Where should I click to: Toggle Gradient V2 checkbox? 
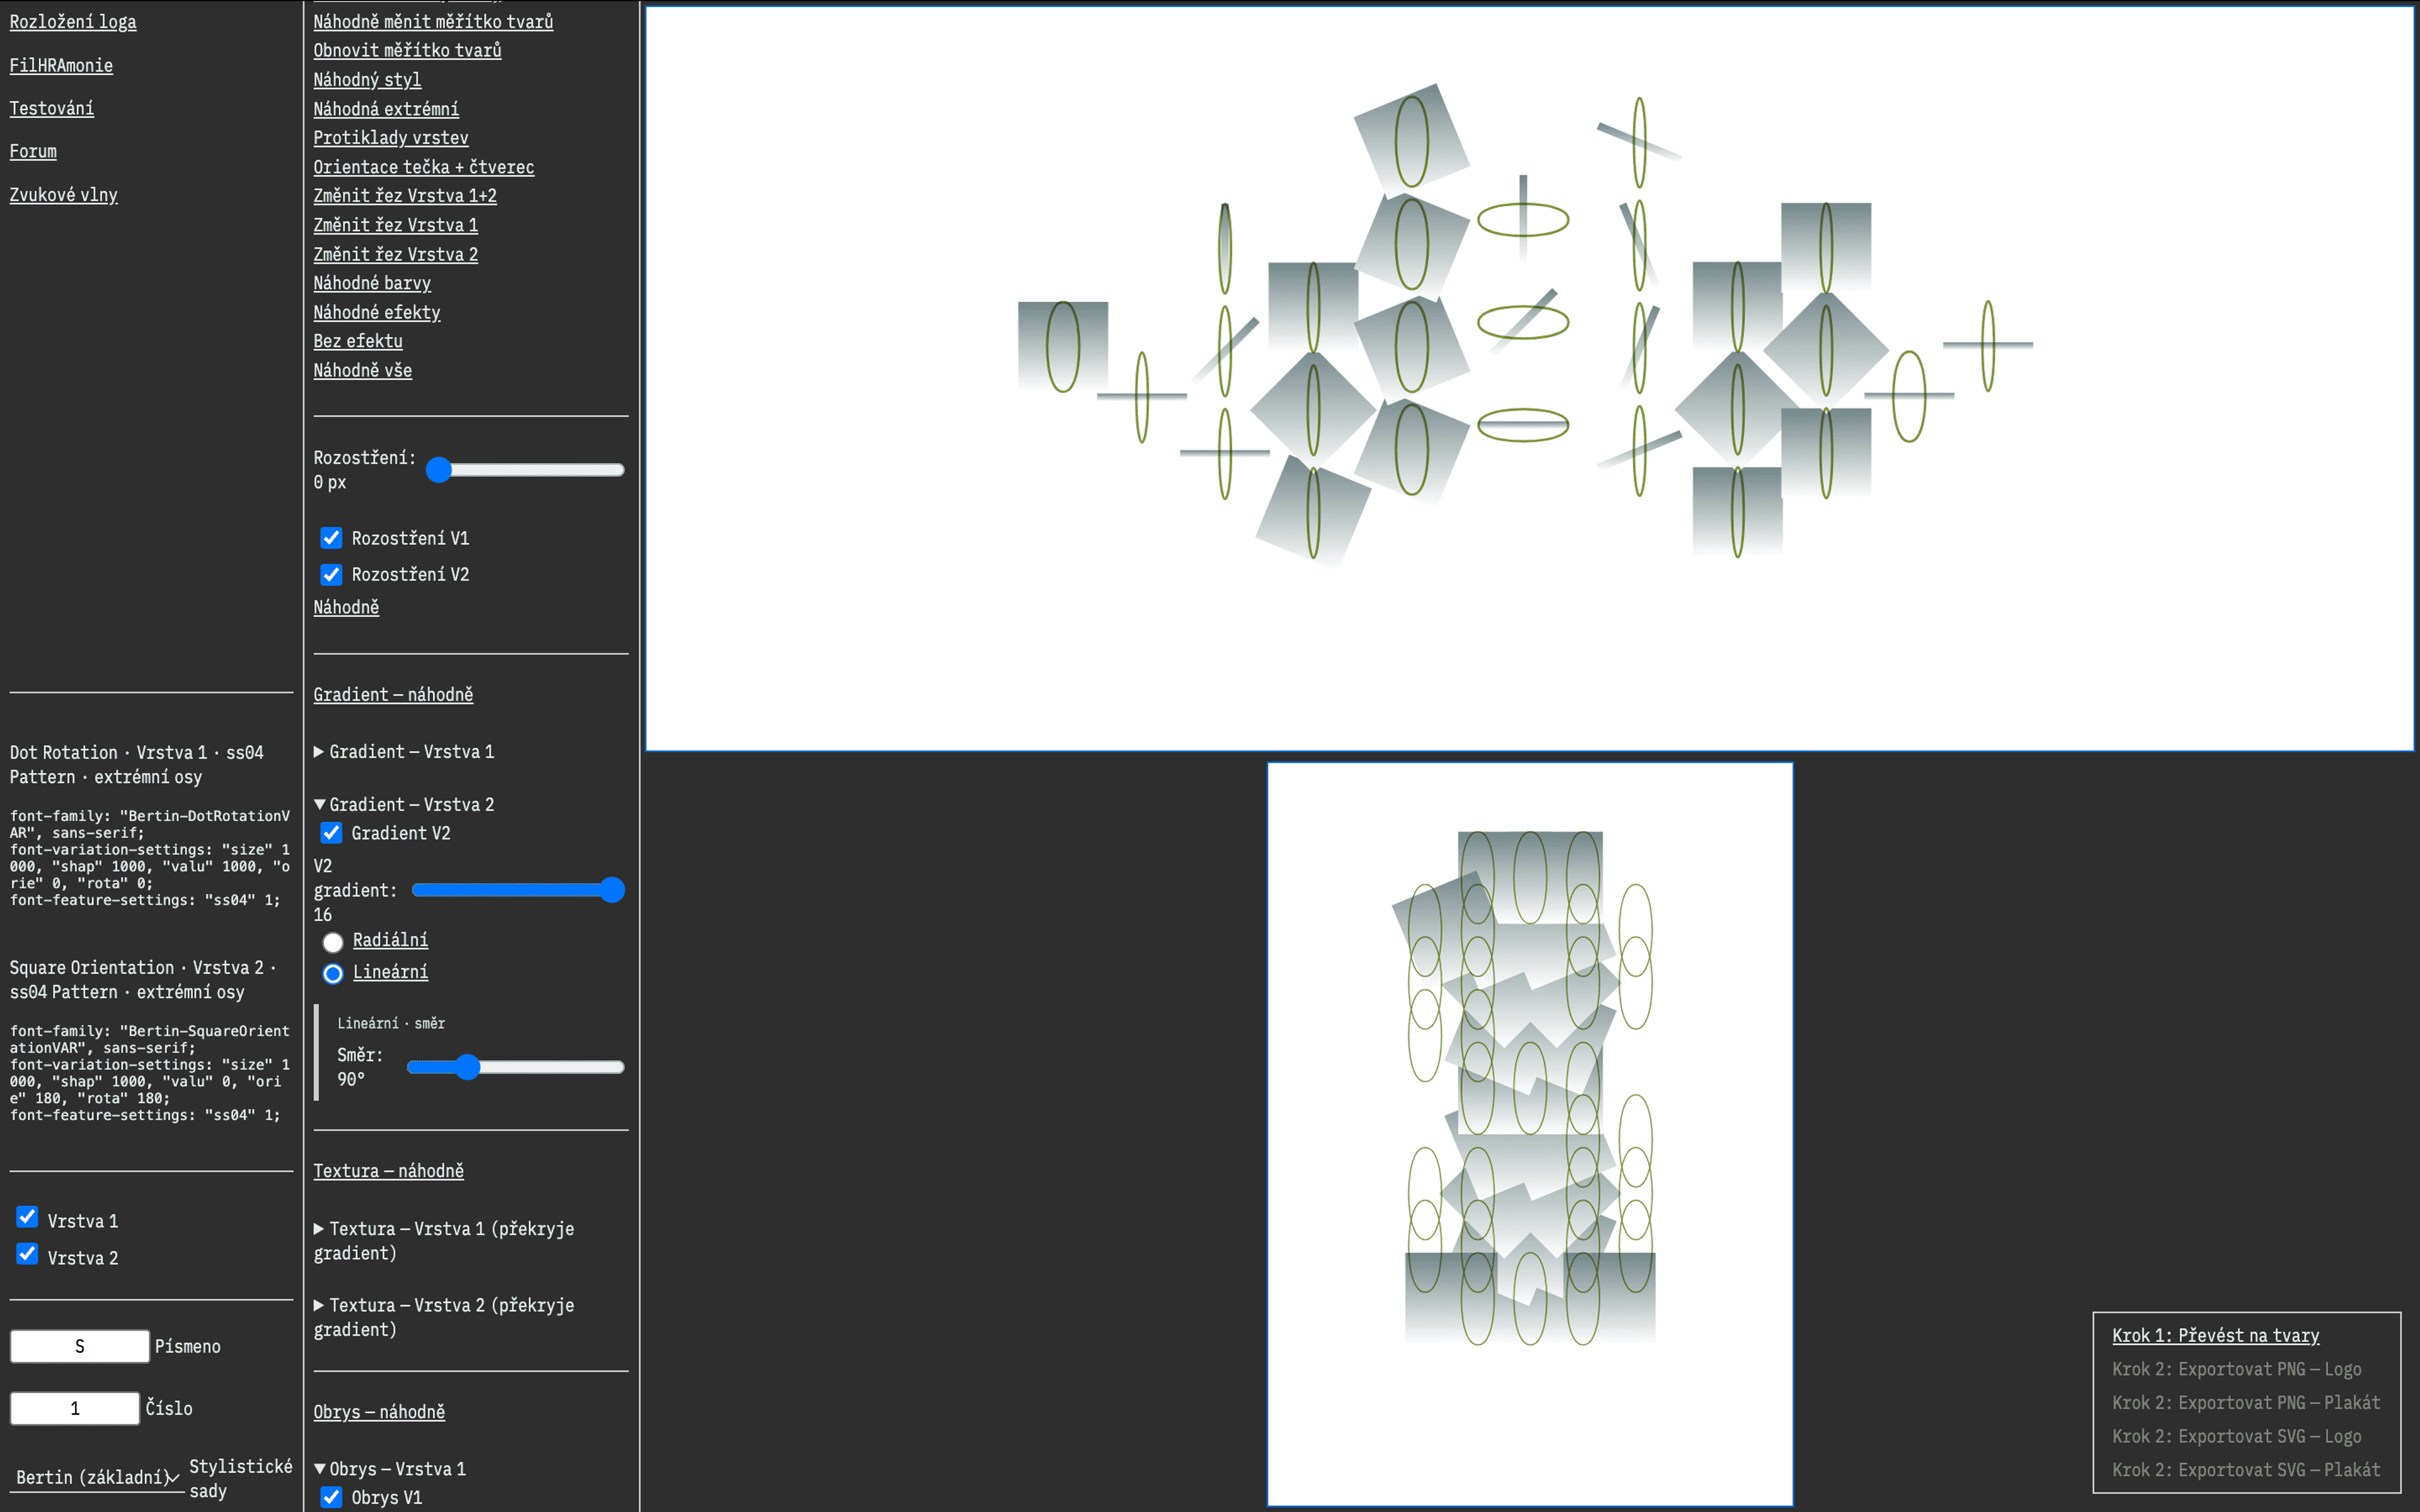(x=331, y=833)
